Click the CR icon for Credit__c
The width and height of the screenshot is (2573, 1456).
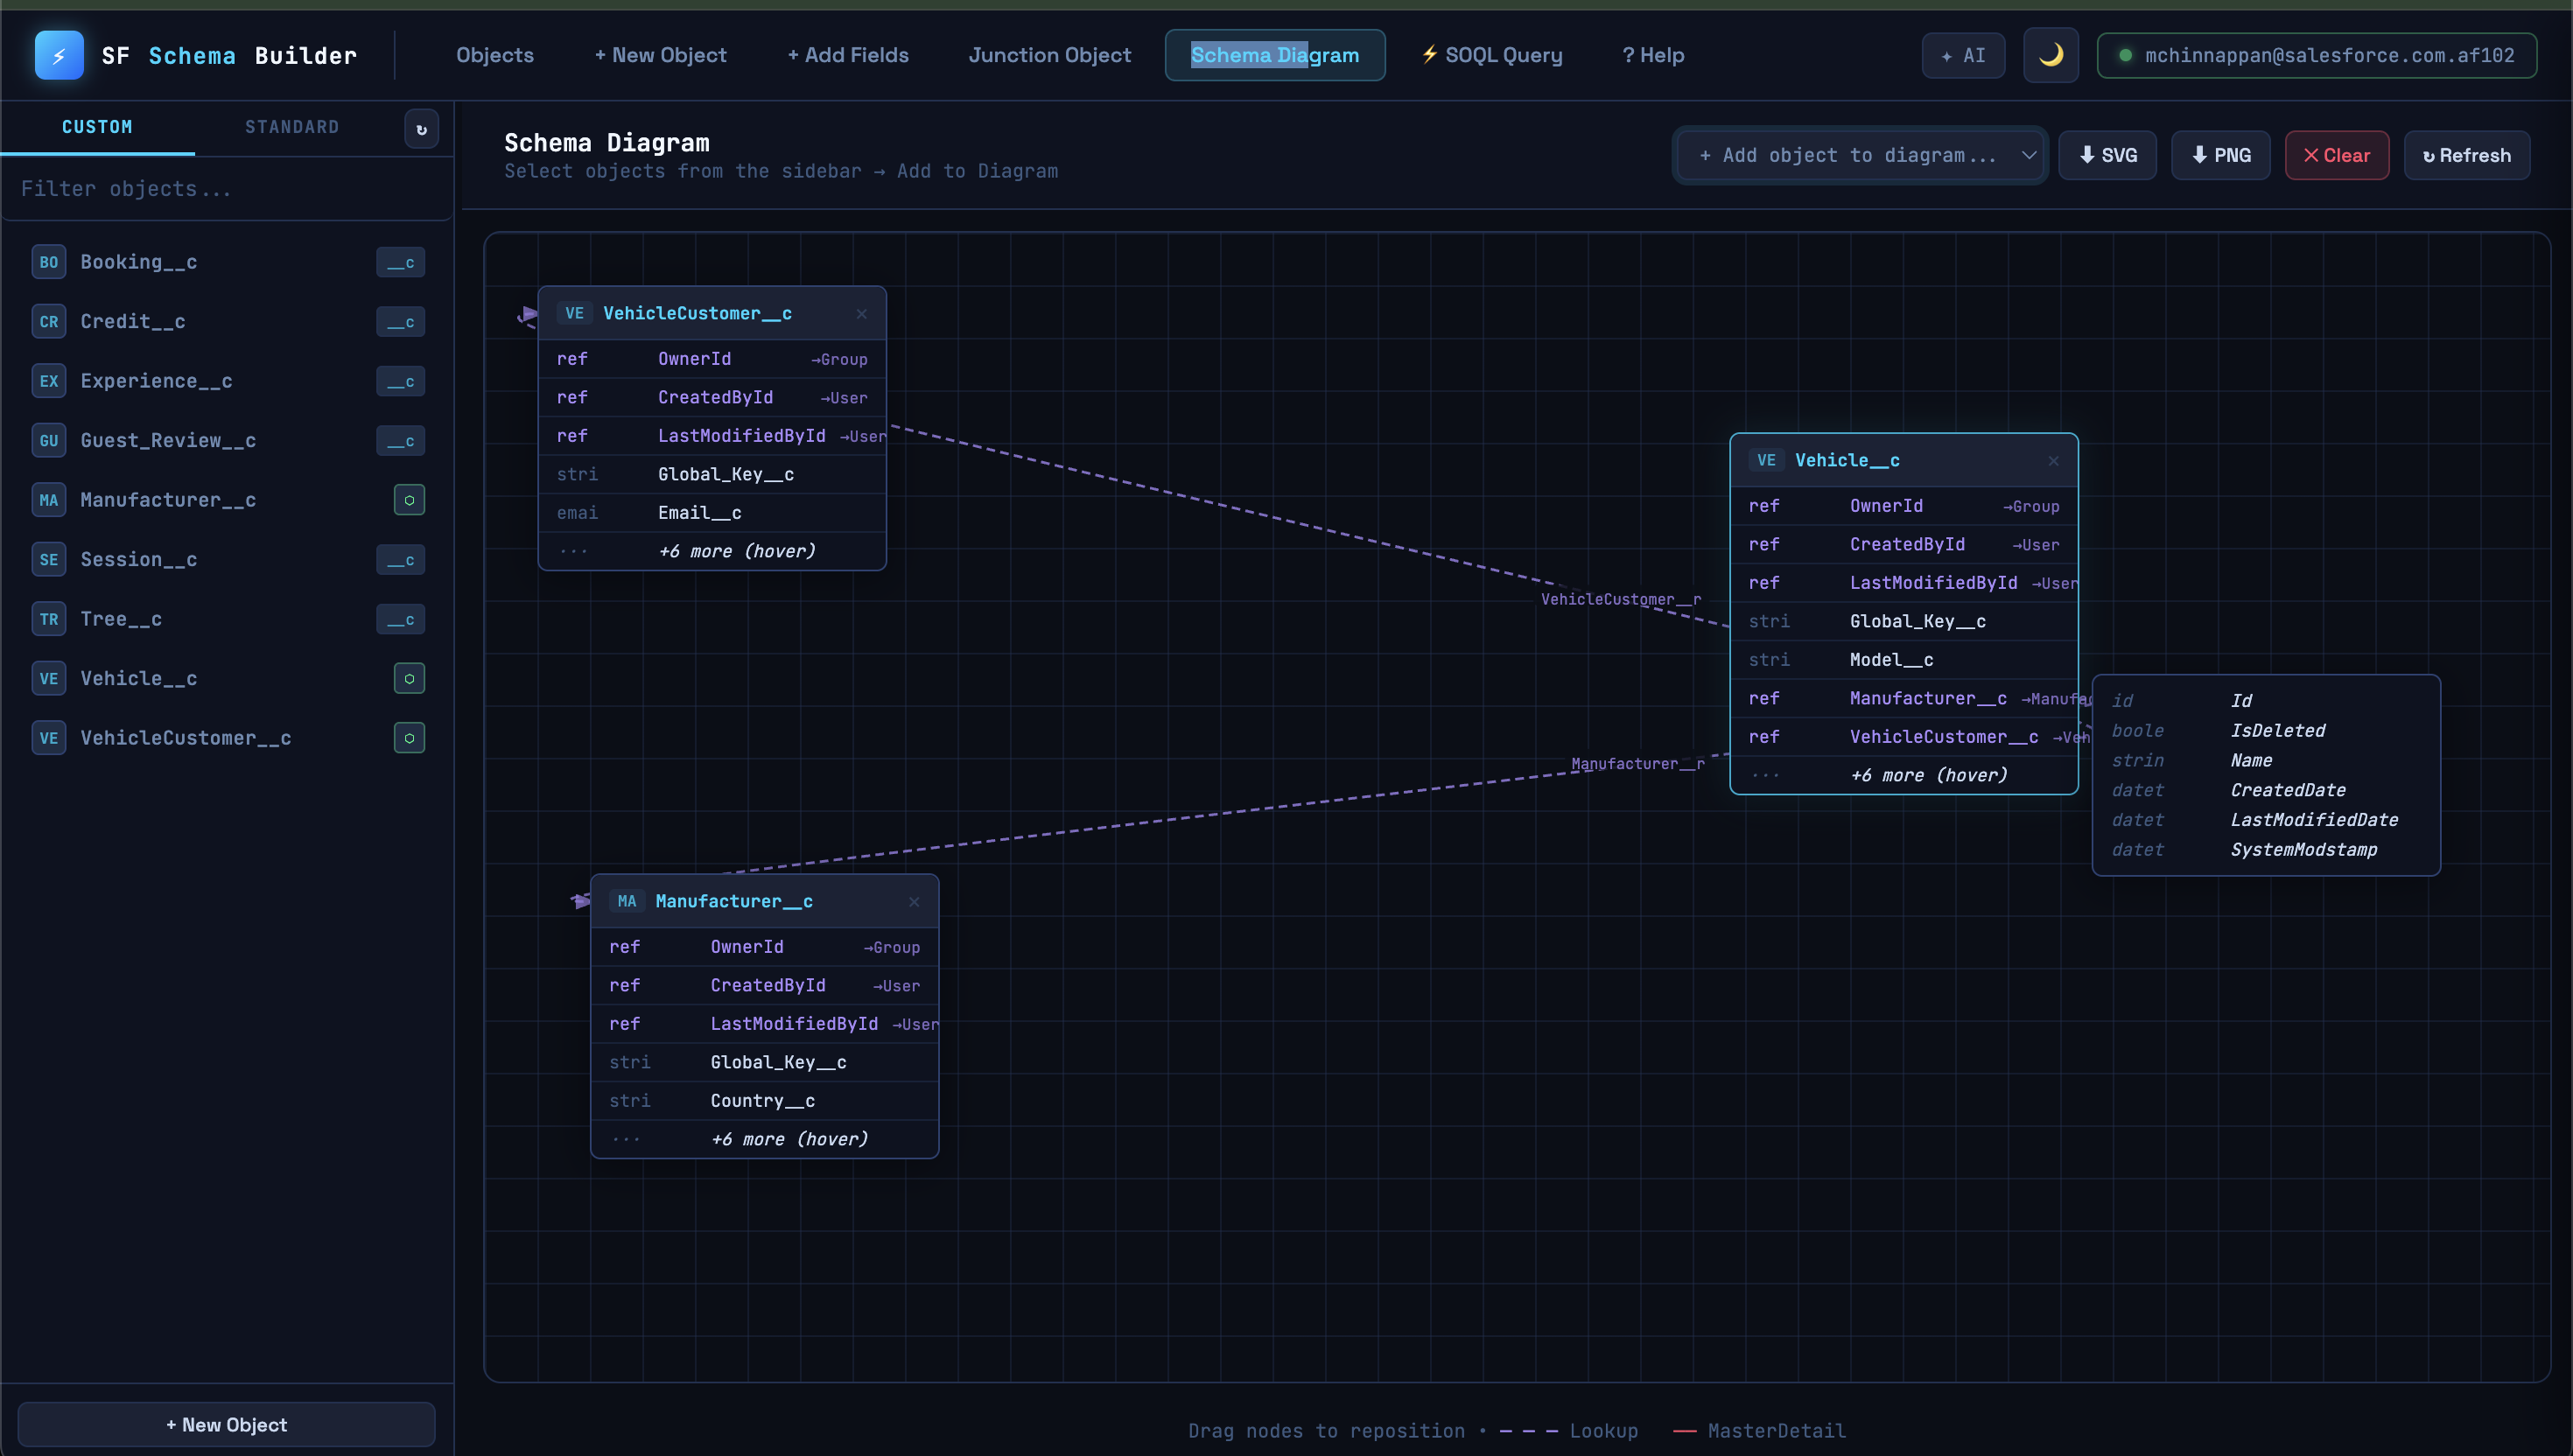point(49,322)
